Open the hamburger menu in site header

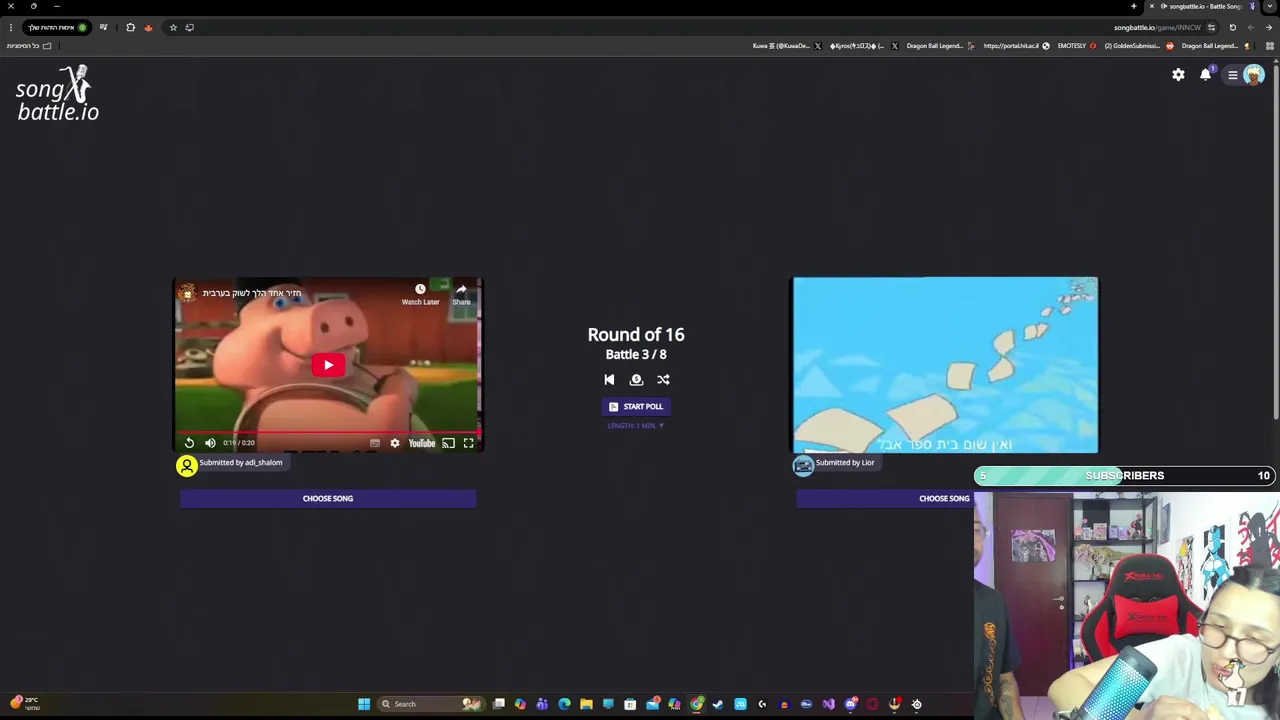1233,75
